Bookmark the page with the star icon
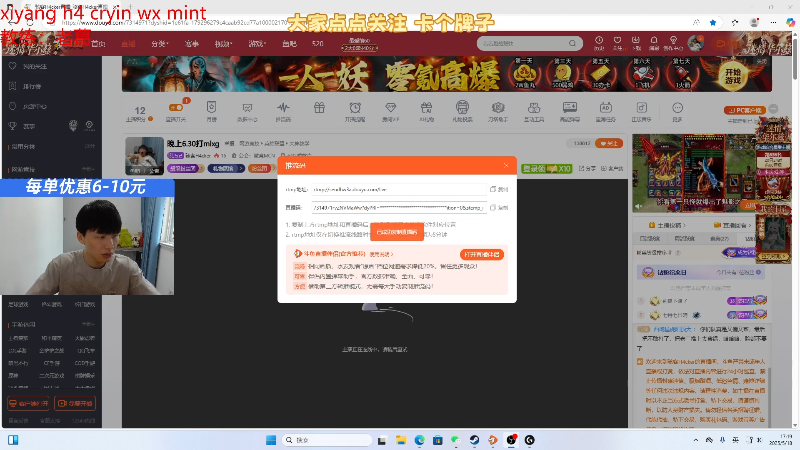 tap(713, 22)
